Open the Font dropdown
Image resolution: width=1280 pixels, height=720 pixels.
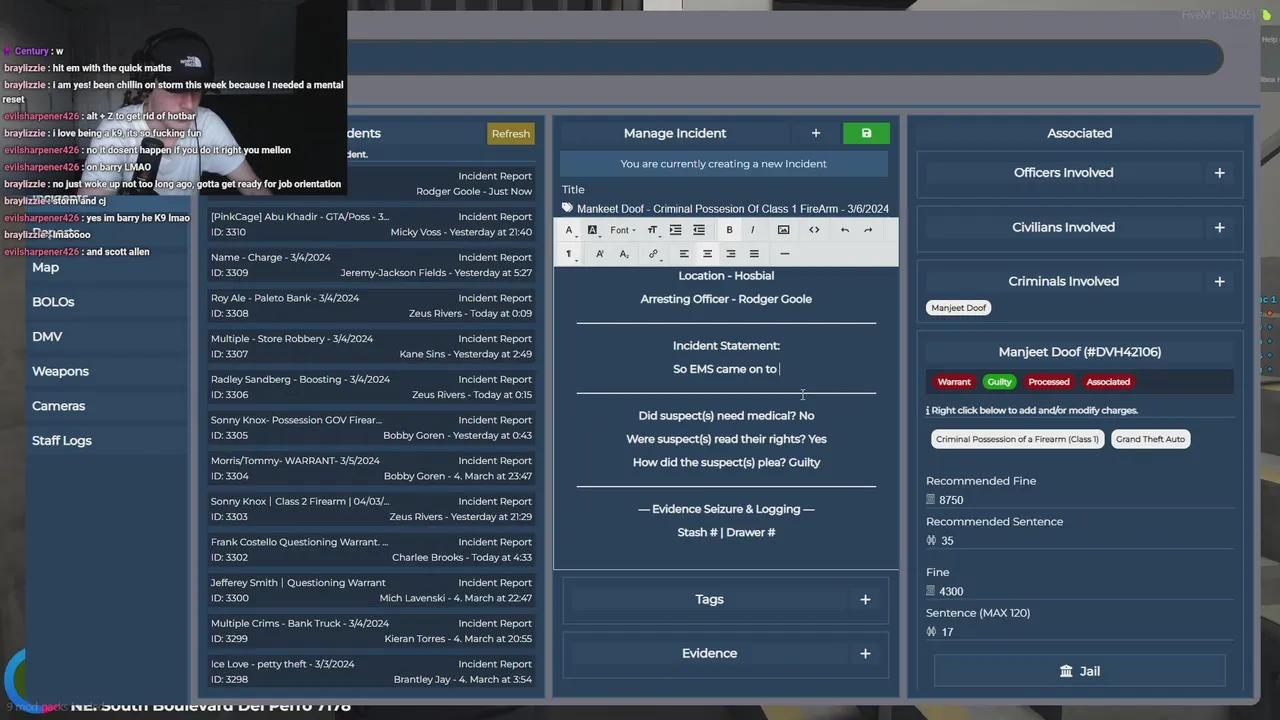coord(622,230)
